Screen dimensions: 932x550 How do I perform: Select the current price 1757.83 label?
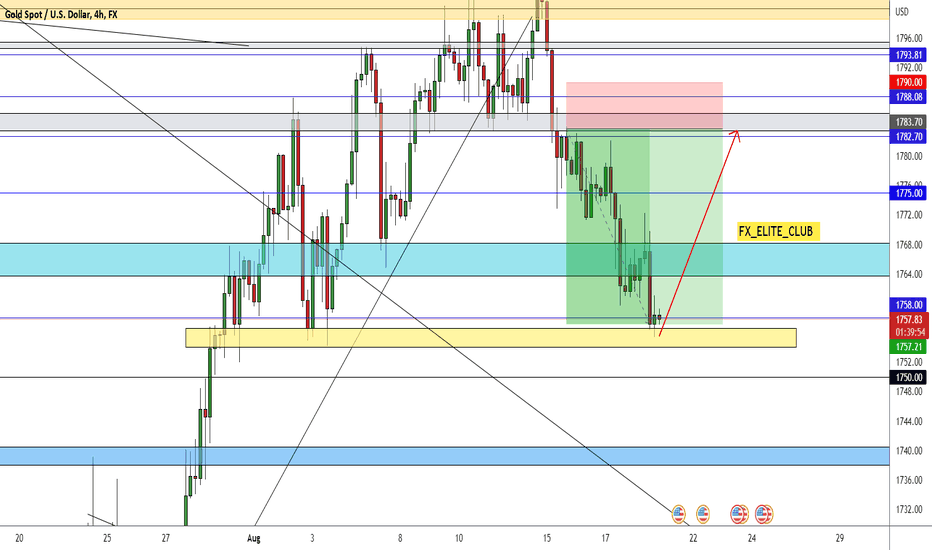pyautogui.click(x=909, y=319)
